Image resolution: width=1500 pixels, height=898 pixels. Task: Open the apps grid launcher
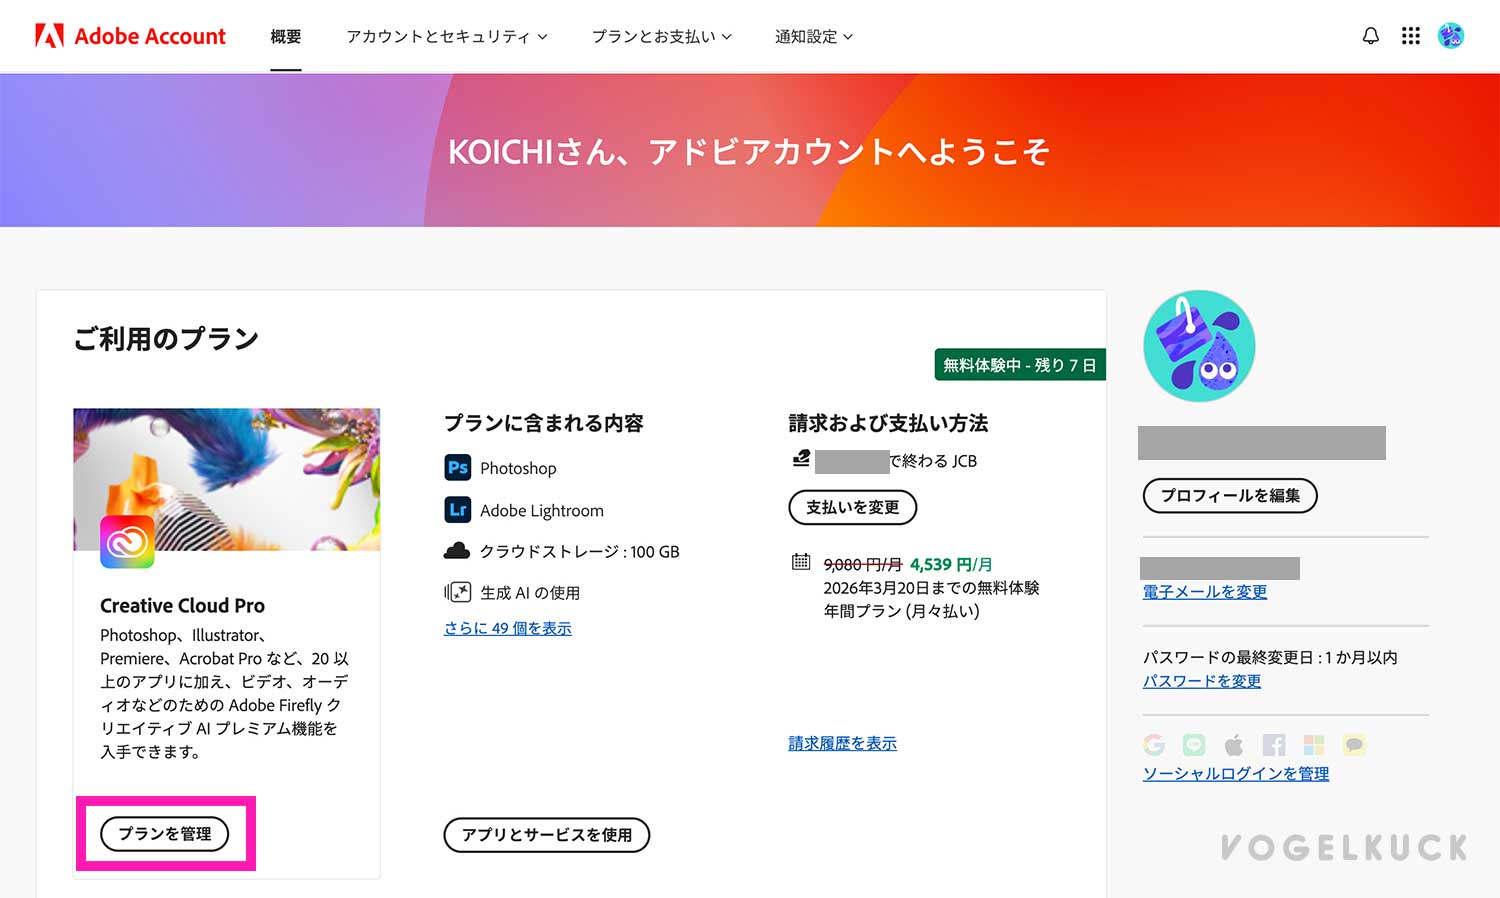click(1411, 36)
